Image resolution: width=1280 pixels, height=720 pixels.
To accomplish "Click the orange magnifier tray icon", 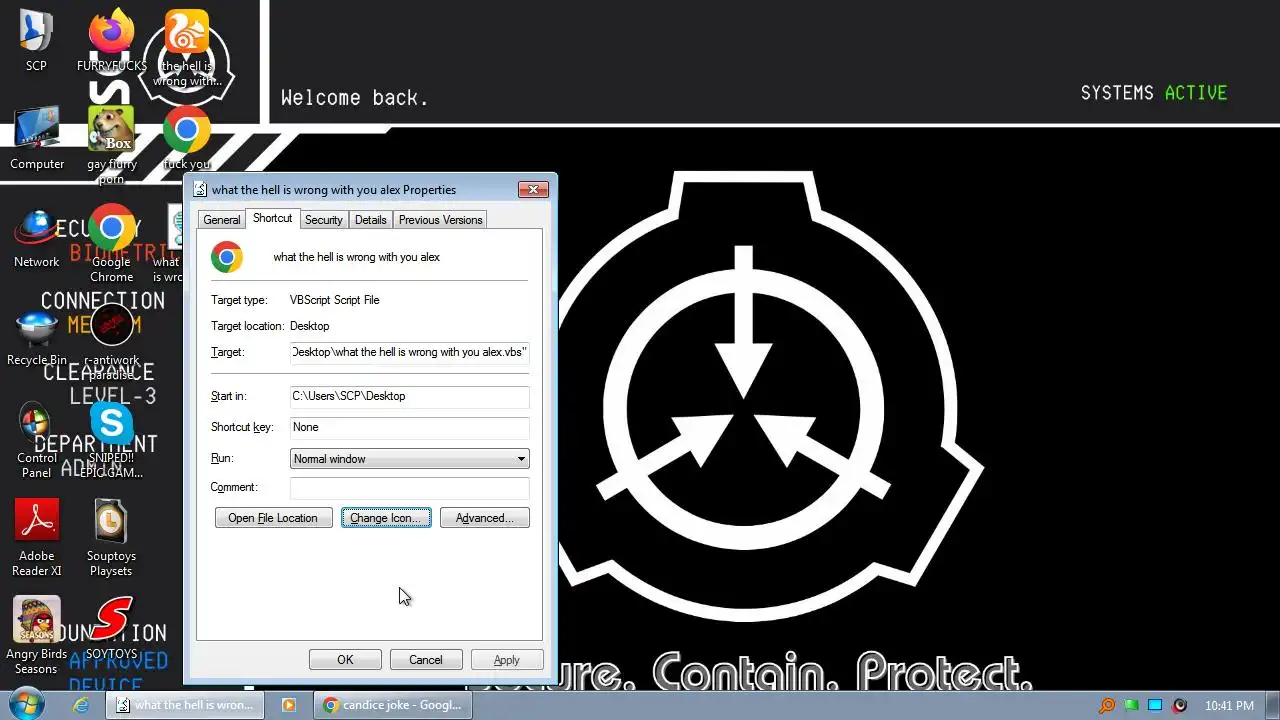I will (1107, 705).
